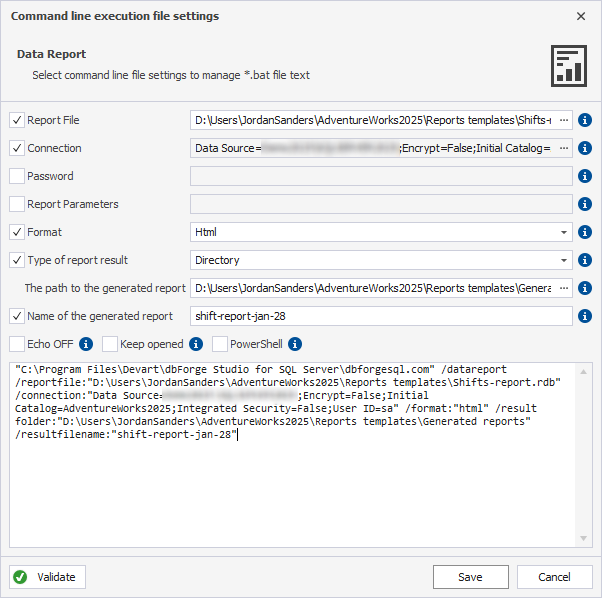602x598 pixels.
Task: Enable the Keep opened checkbox
Action: (x=110, y=344)
